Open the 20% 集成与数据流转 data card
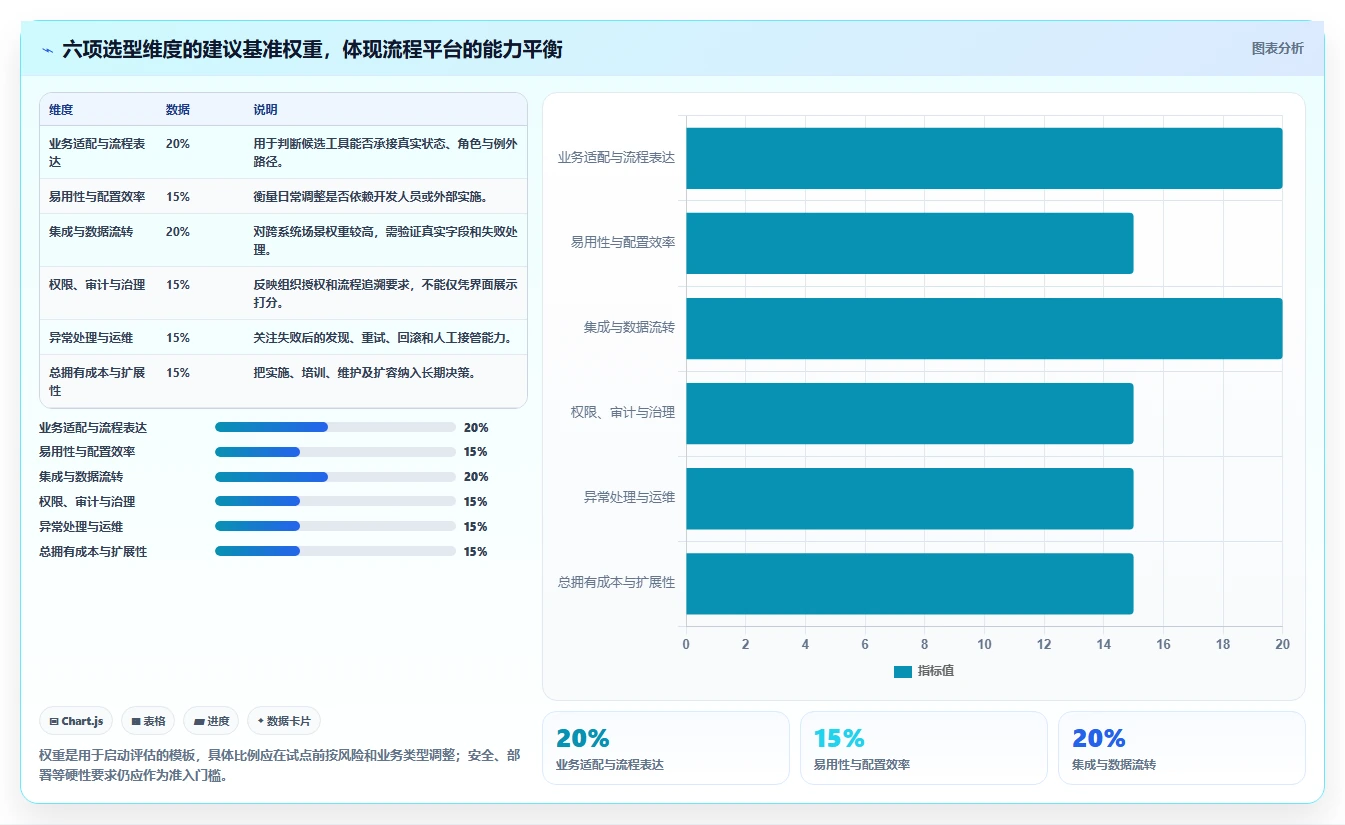This screenshot has width=1345, height=825. [x=1182, y=748]
